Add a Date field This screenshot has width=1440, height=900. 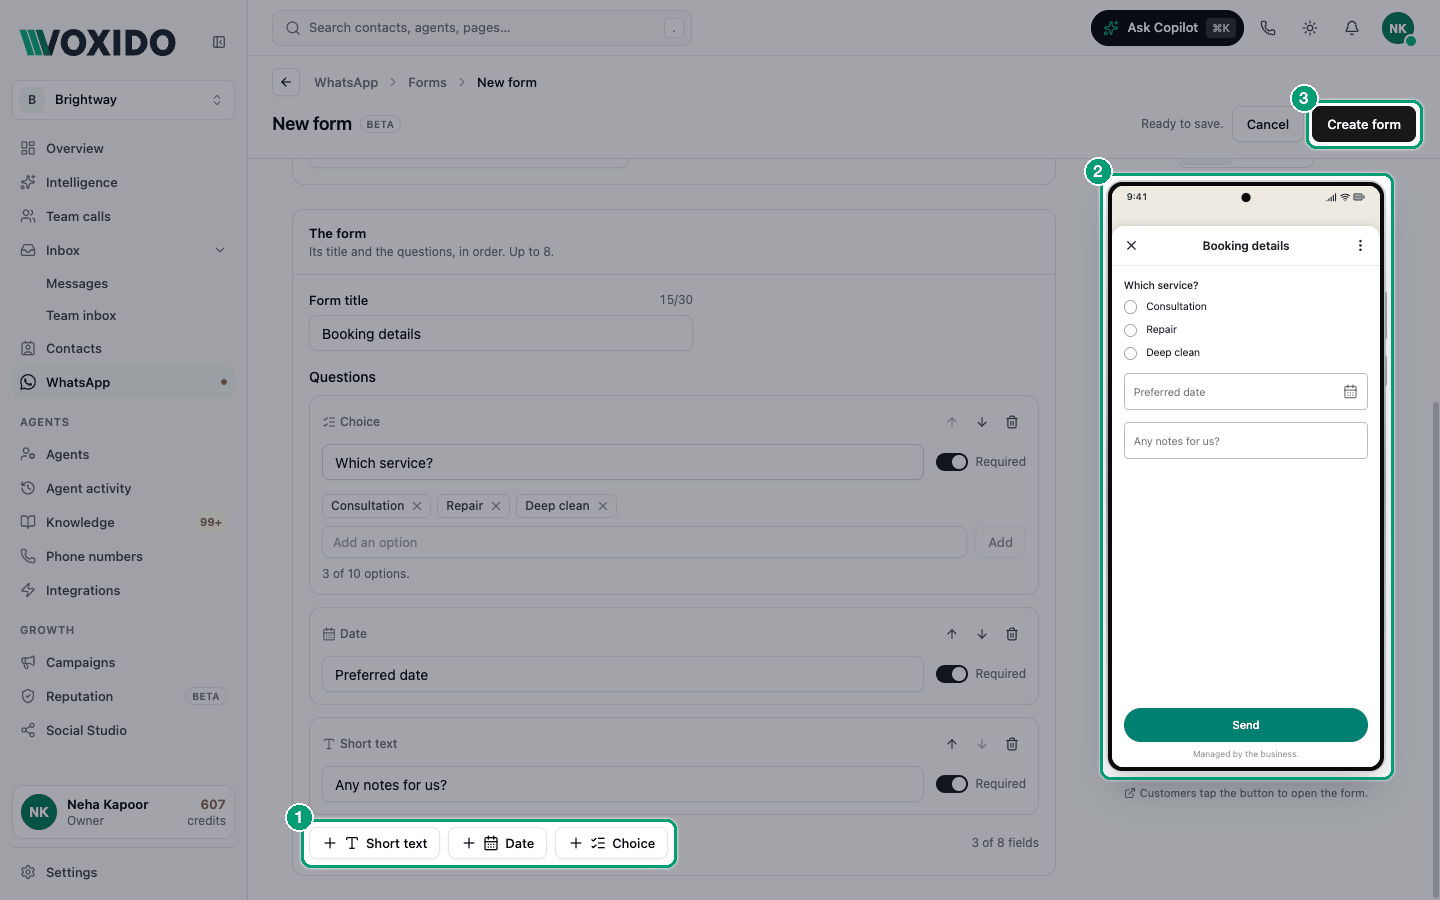click(x=498, y=843)
